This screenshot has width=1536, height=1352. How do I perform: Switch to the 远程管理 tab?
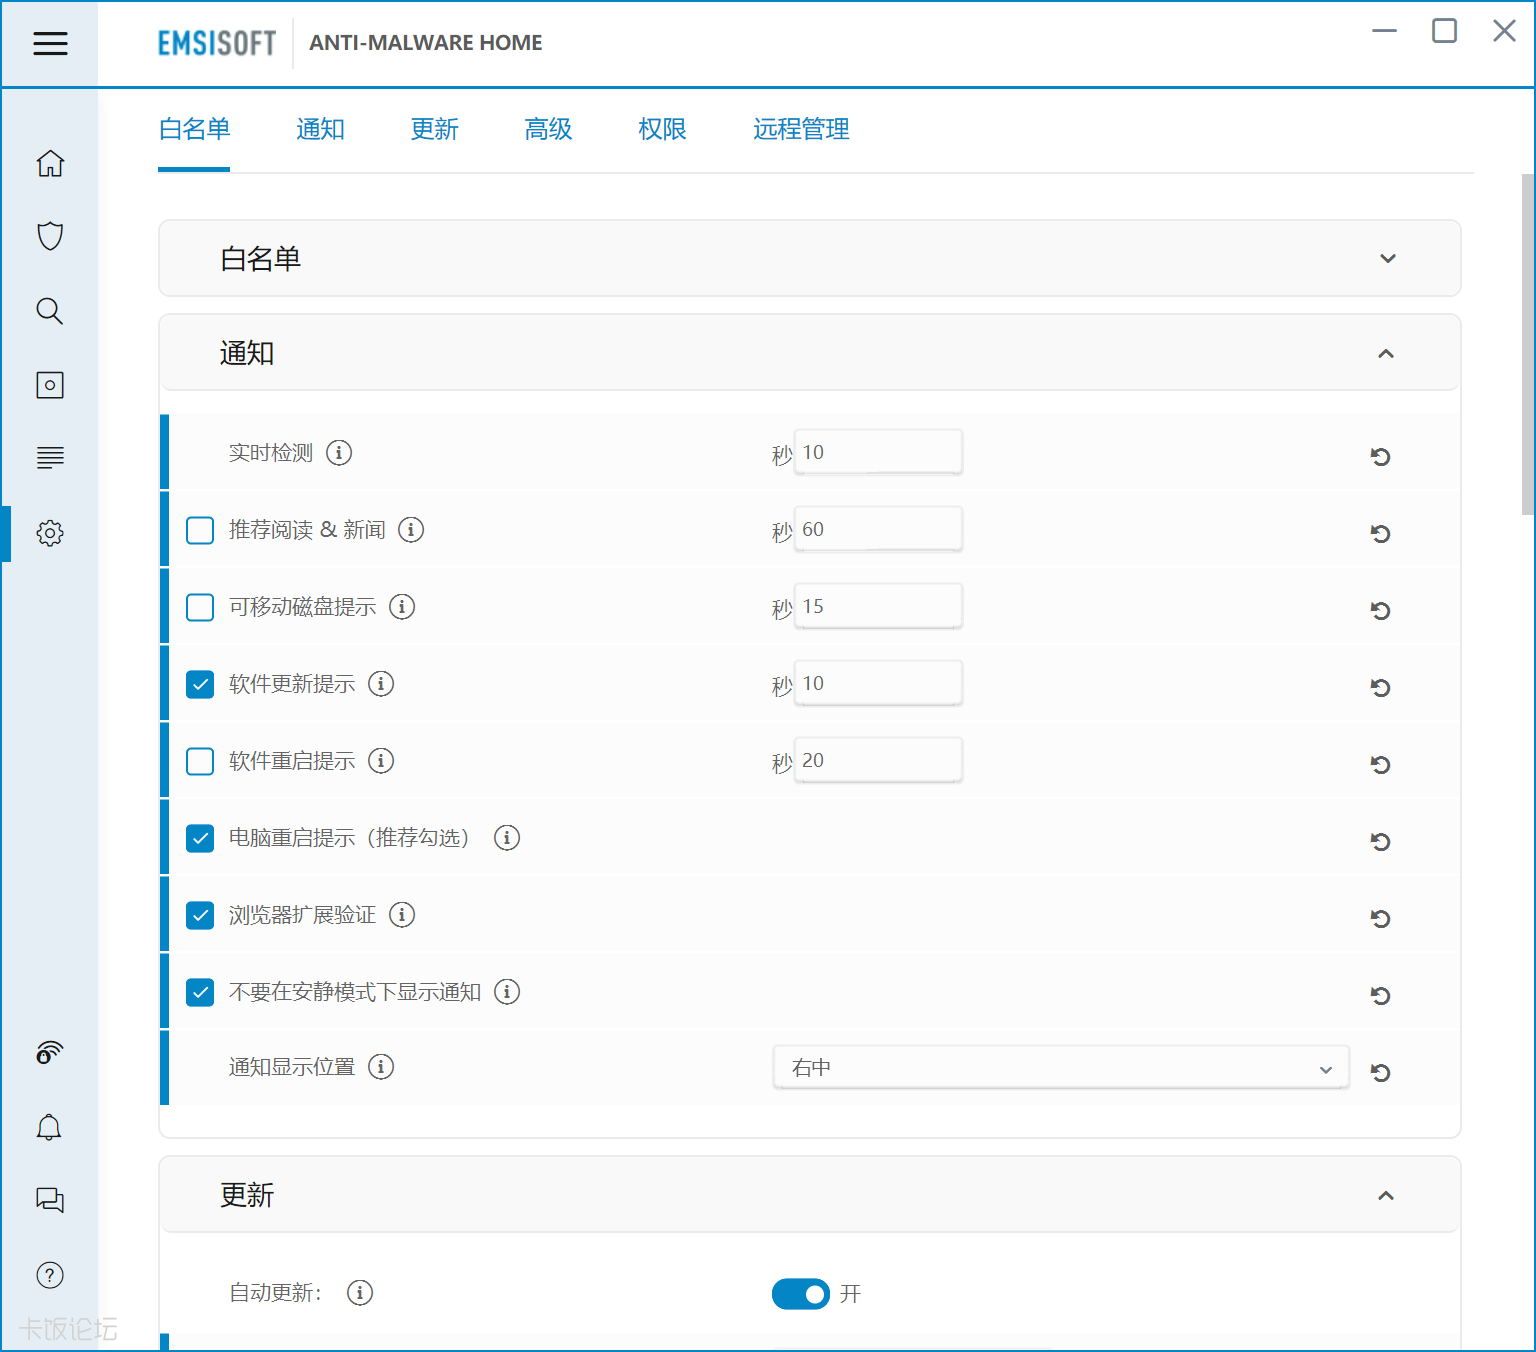pyautogui.click(x=801, y=130)
